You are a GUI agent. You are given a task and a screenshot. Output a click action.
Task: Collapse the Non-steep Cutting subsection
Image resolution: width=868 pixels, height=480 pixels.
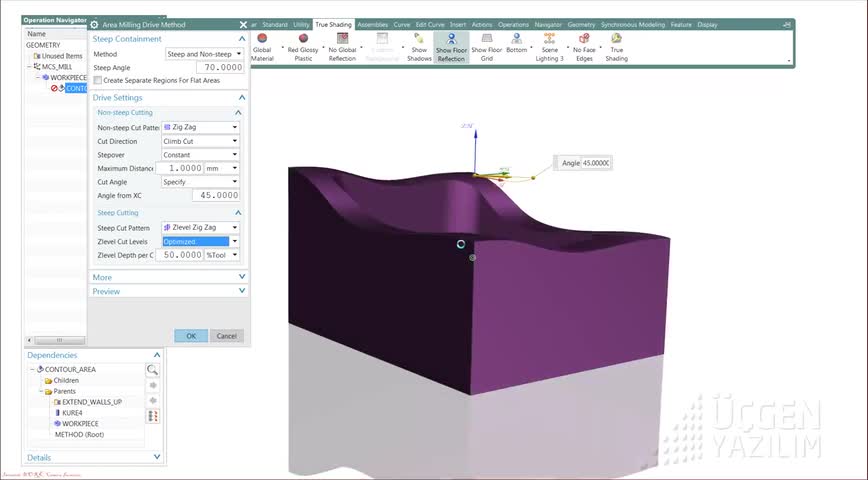coord(238,112)
